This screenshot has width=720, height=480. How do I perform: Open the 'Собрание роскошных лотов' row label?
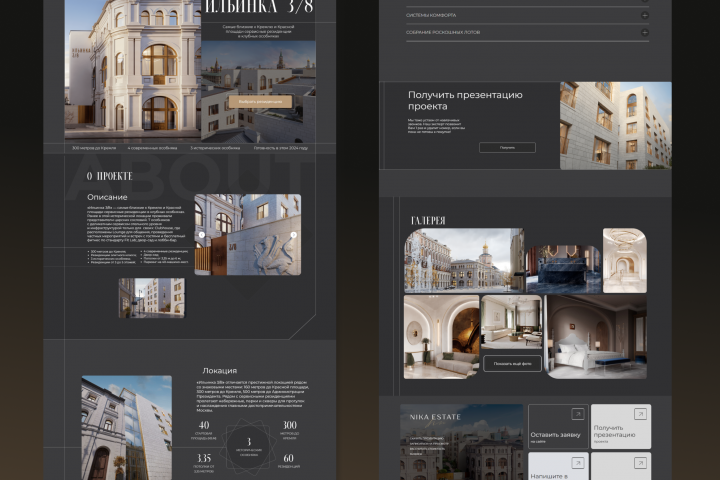coord(443,32)
